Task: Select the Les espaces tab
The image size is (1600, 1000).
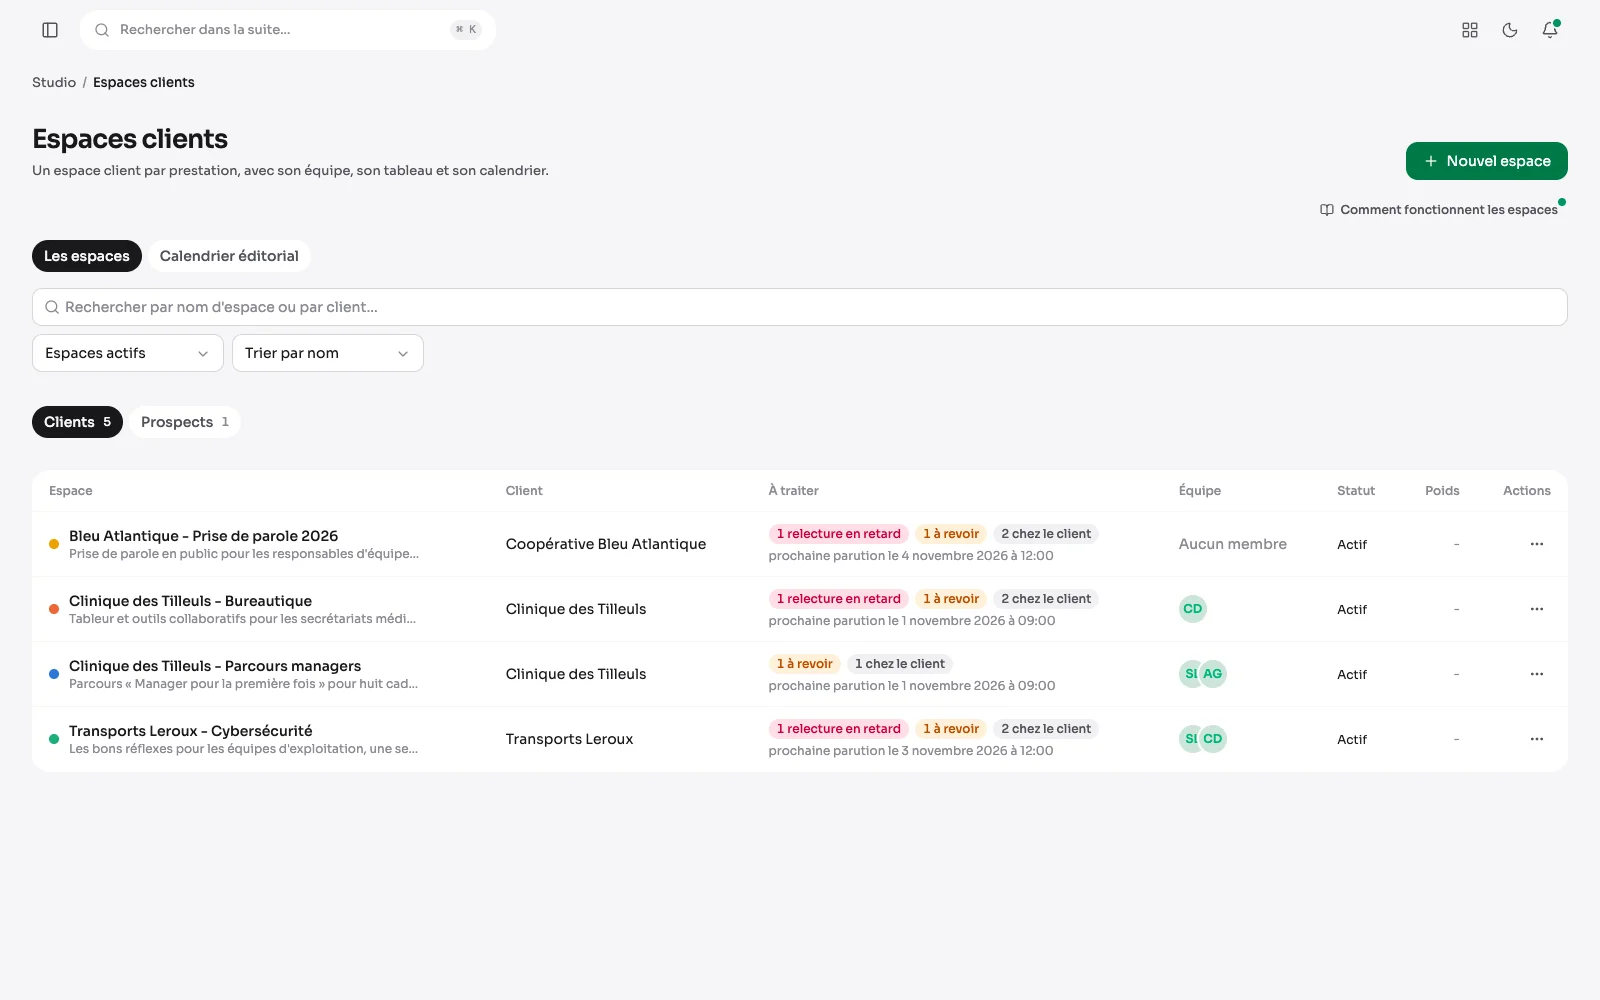Action: point(87,256)
